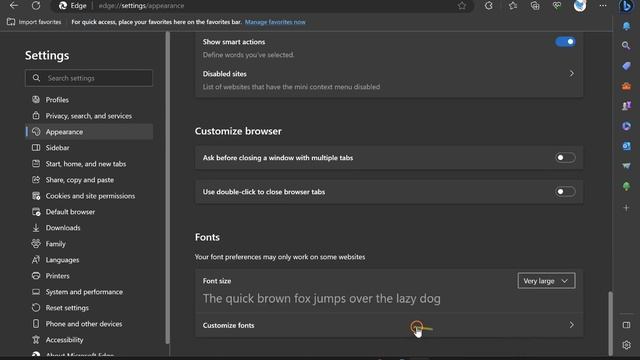Open the sidebar Tools toolbox icon
The width and height of the screenshot is (640, 360).
pyautogui.click(x=626, y=86)
